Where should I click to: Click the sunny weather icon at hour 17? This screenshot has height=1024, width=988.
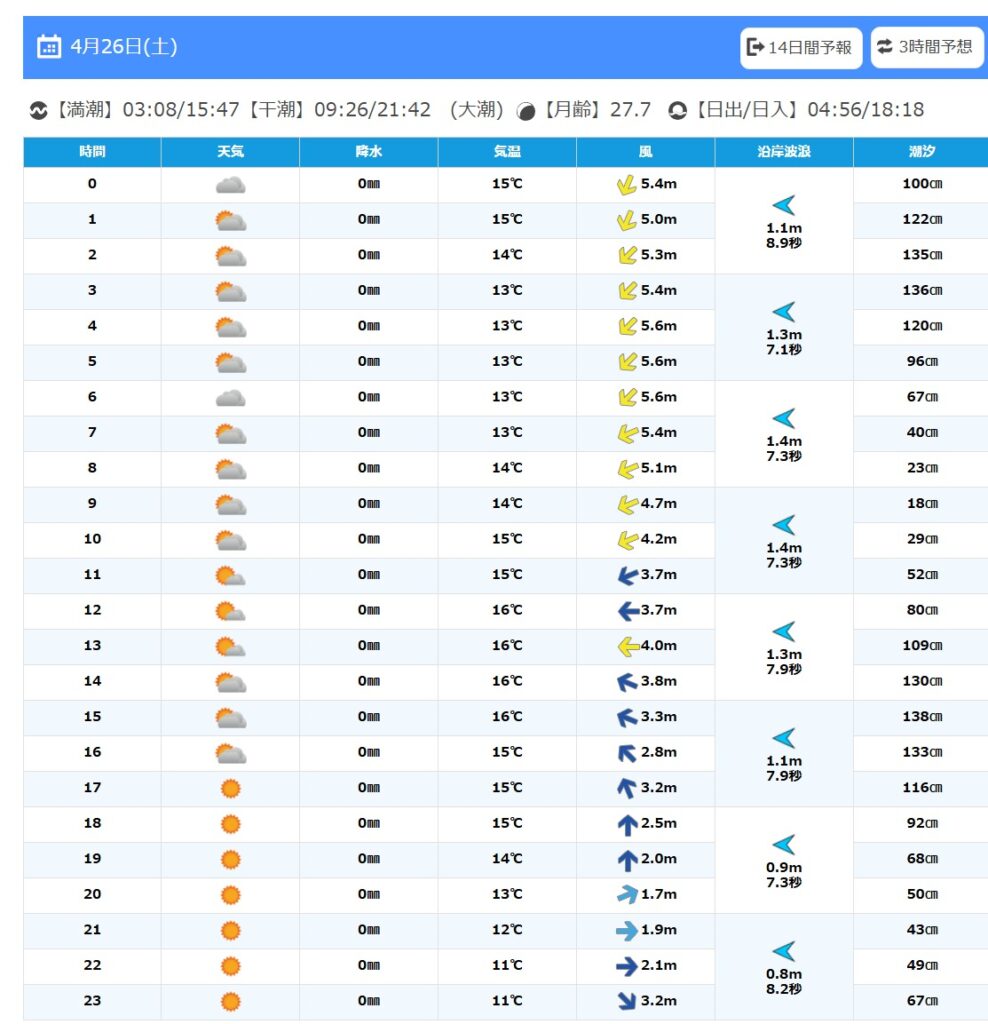(231, 788)
